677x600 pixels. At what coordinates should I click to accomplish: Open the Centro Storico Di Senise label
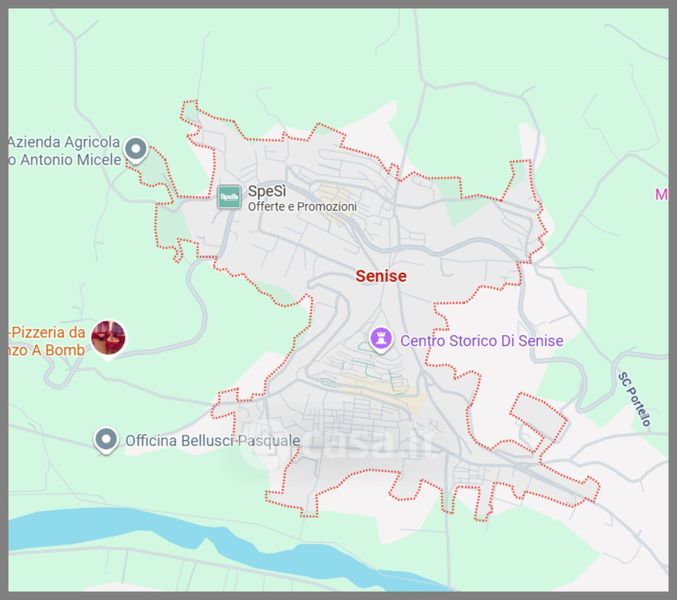(x=481, y=341)
